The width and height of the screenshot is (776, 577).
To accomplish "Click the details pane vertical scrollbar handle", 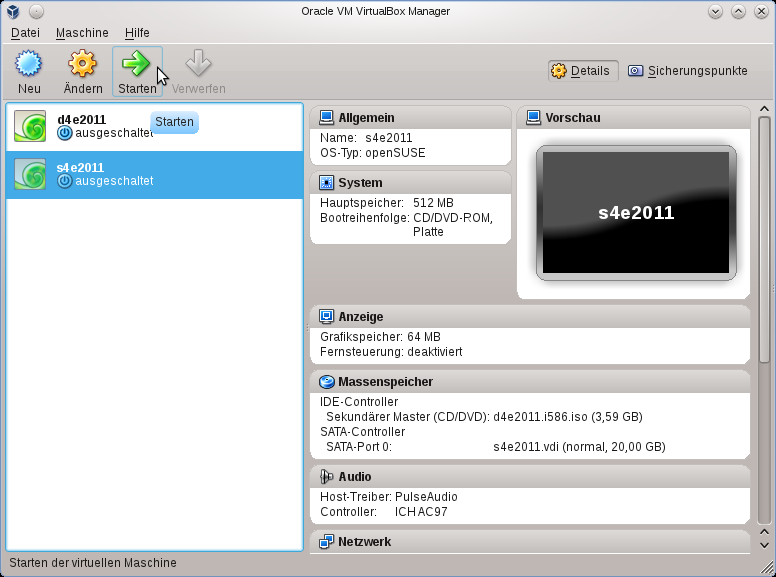I will [x=764, y=240].
